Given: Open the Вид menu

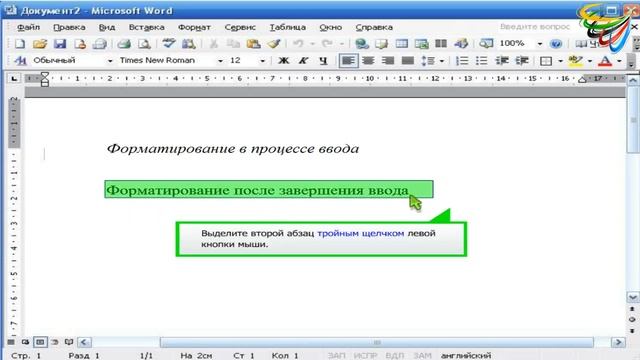Looking at the screenshot, I should pyautogui.click(x=107, y=27).
